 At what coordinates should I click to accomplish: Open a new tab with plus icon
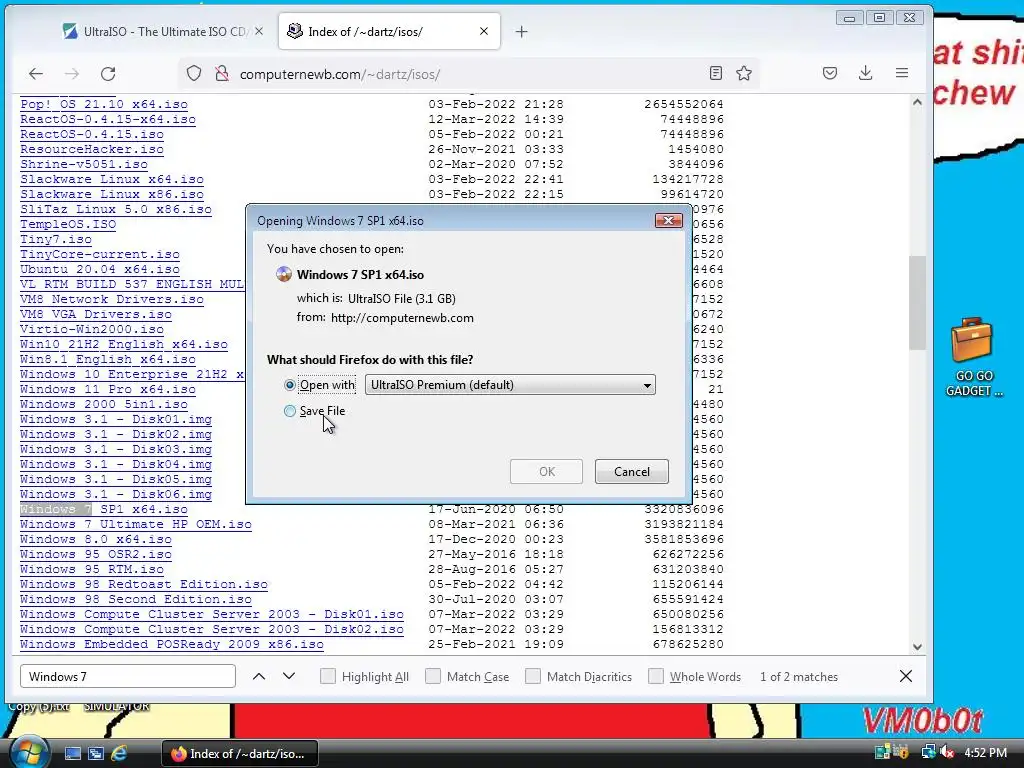pos(521,31)
